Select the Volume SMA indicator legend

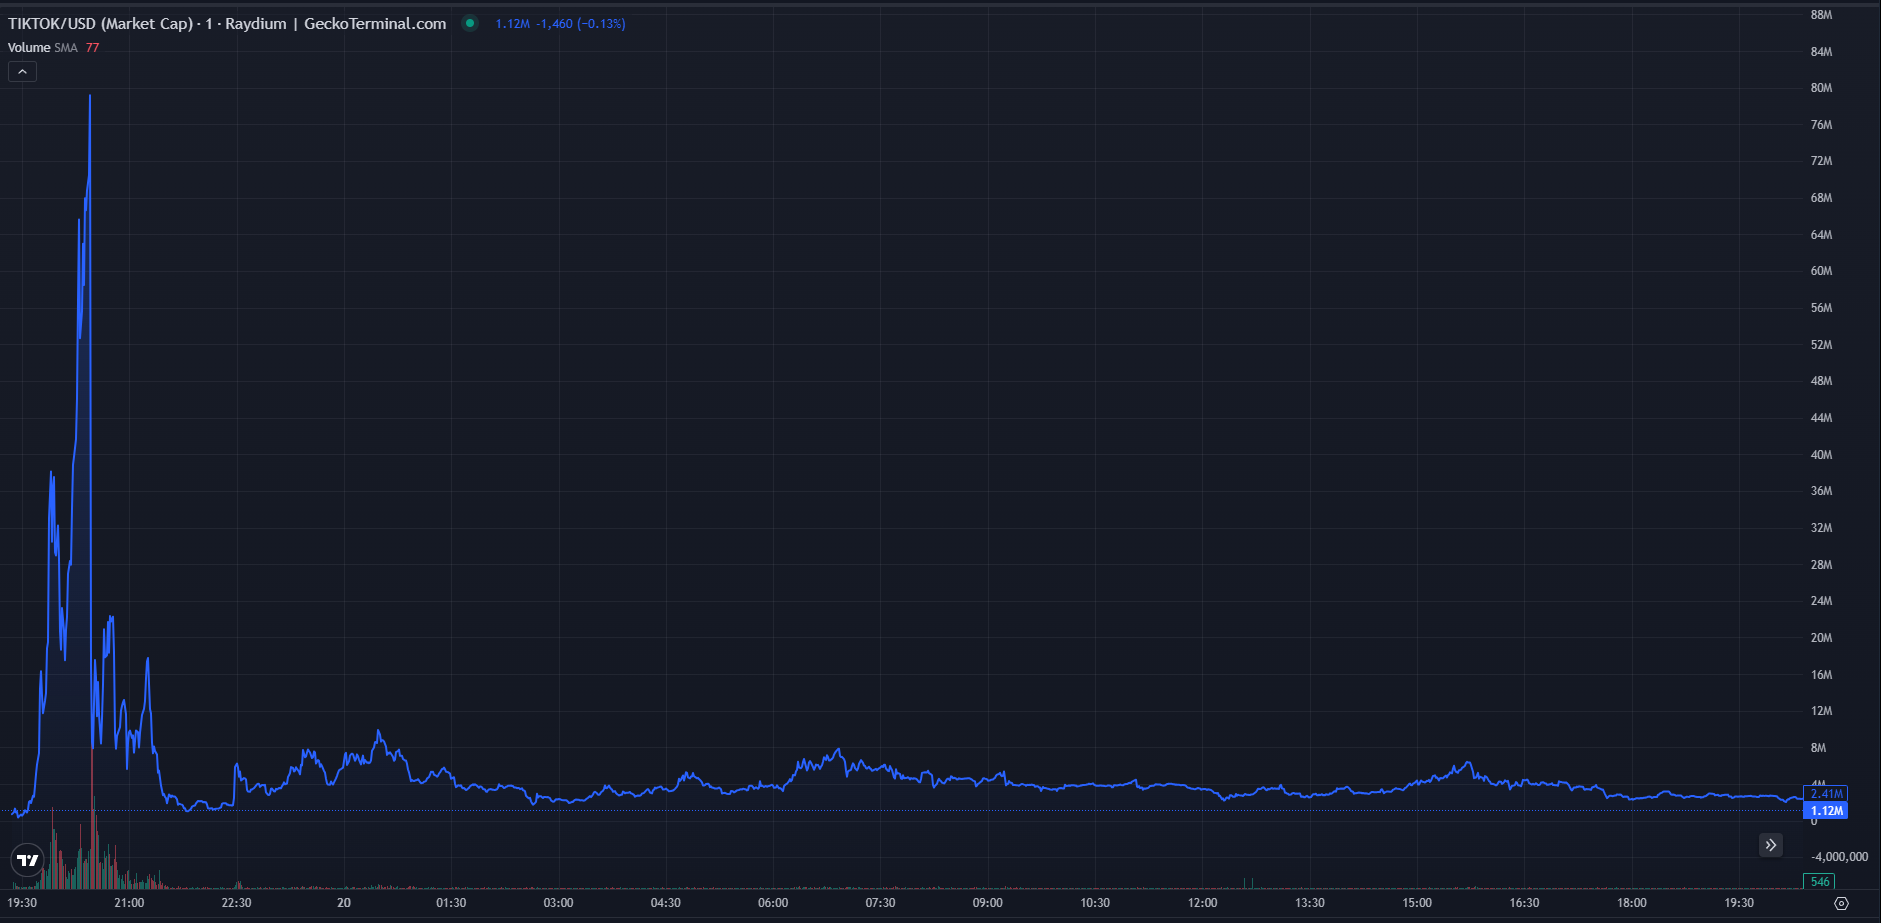pos(42,48)
